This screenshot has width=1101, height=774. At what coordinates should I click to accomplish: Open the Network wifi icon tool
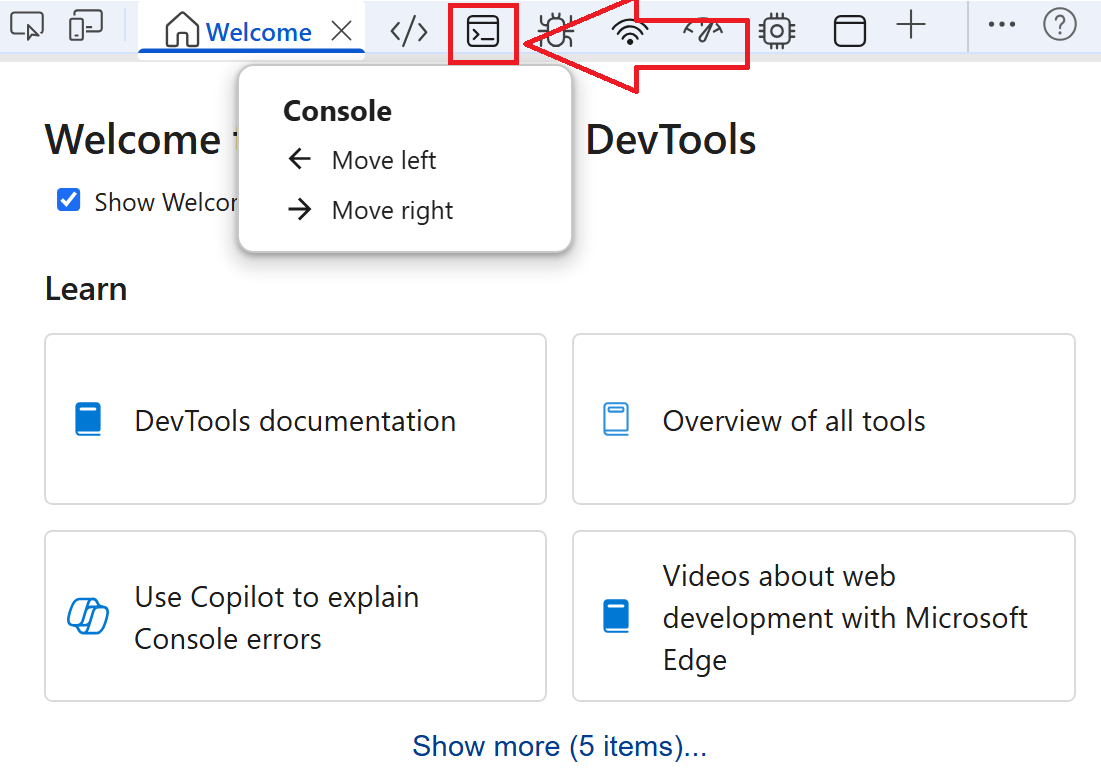tap(630, 32)
